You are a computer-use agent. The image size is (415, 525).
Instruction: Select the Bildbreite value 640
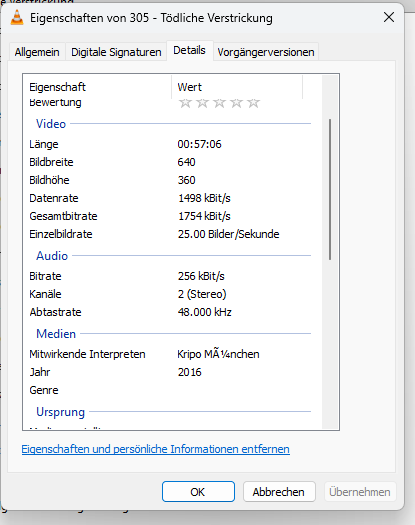coord(186,162)
